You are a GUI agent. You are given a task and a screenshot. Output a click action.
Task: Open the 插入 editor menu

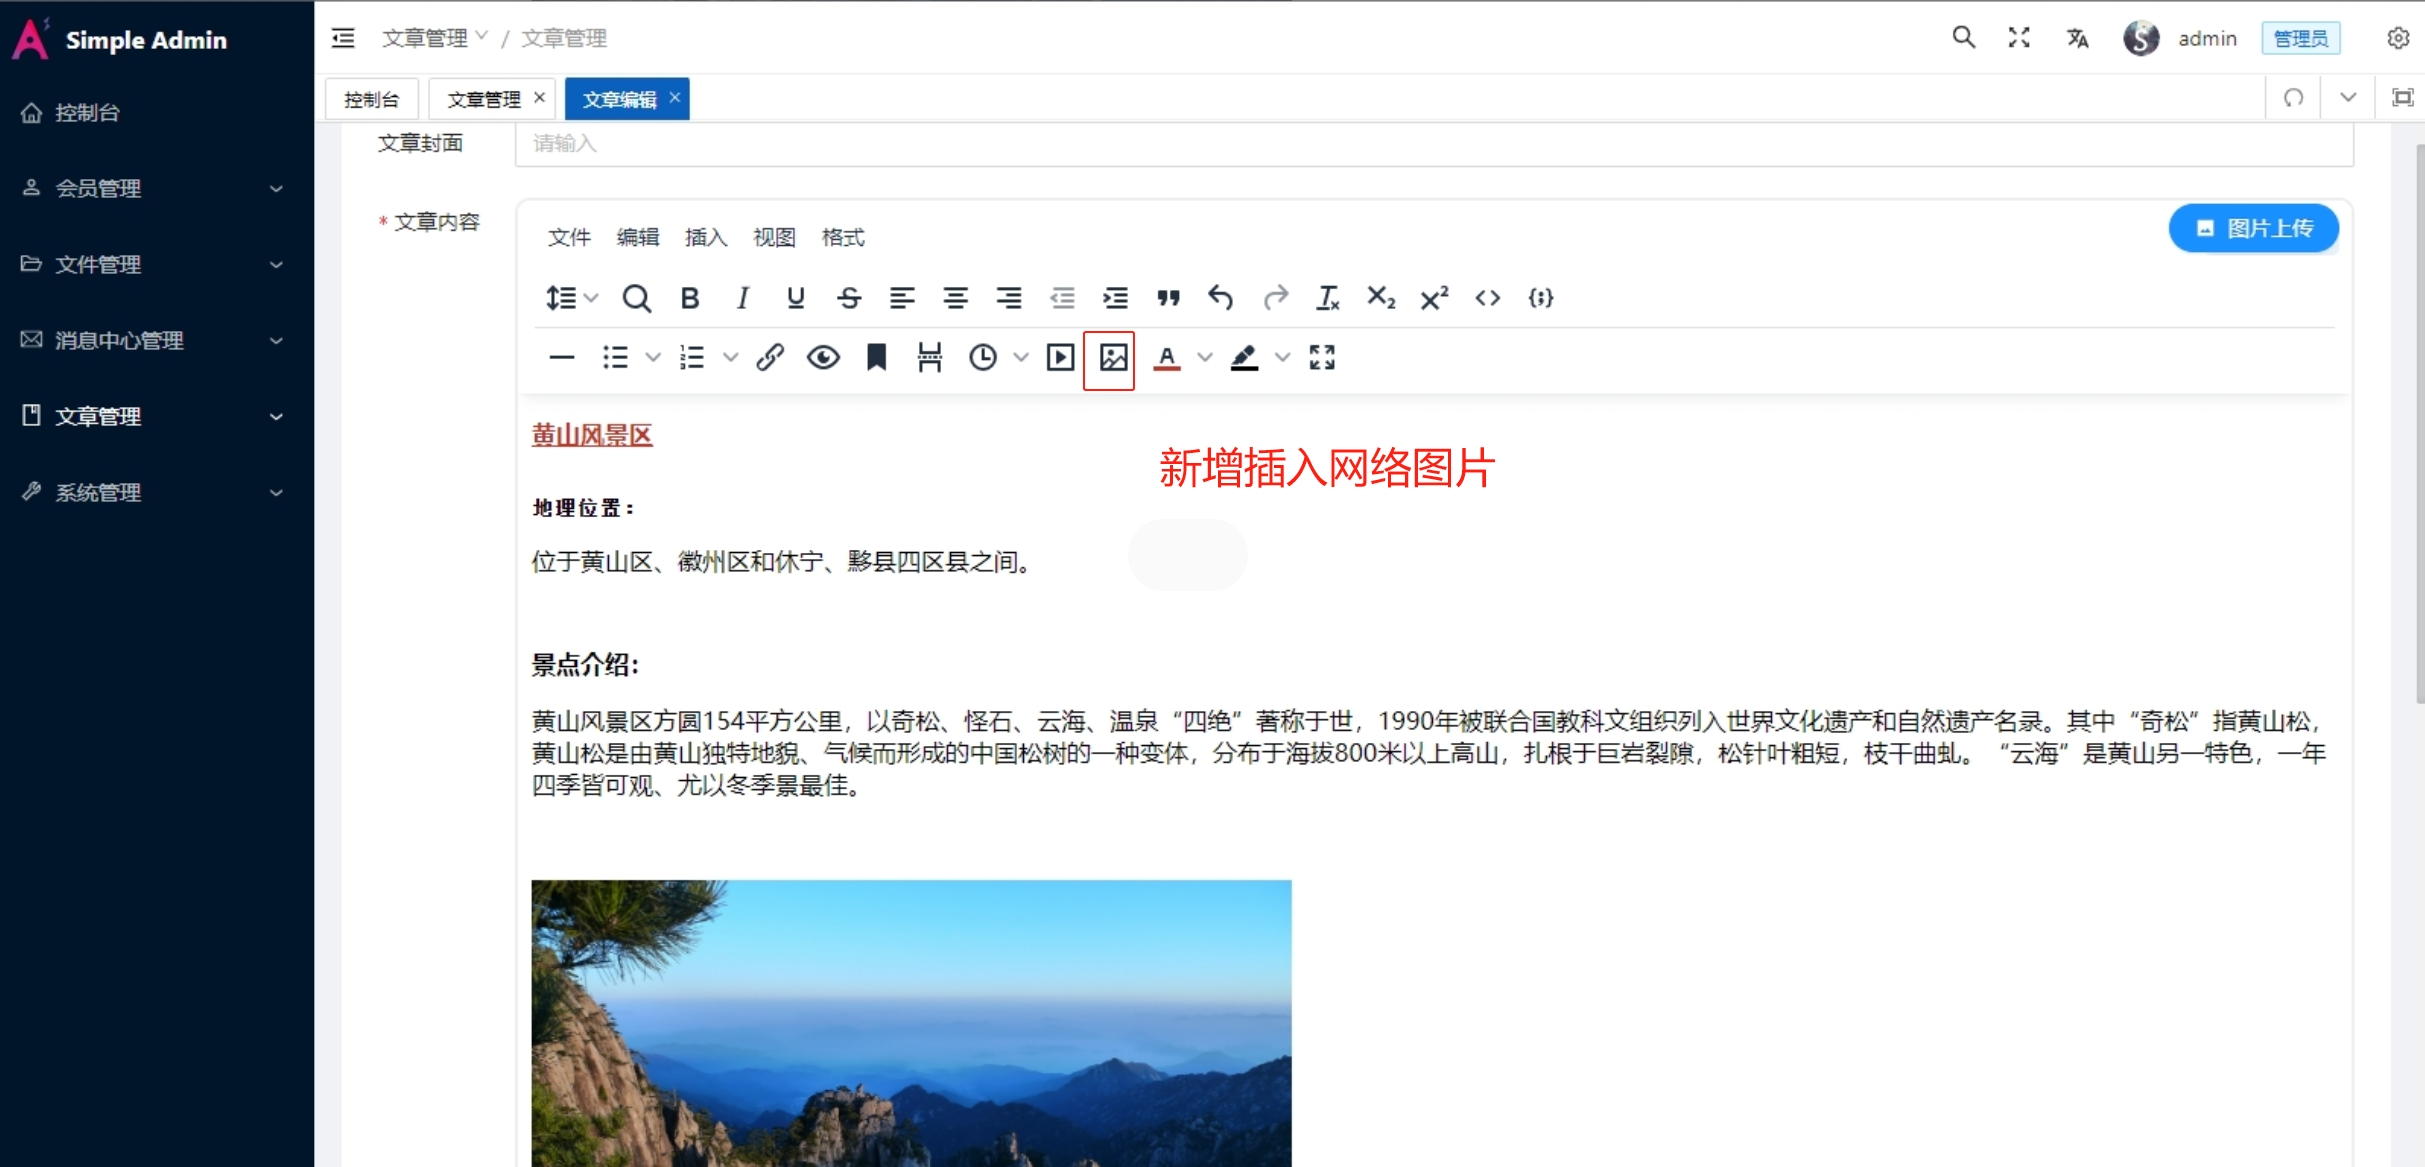click(705, 237)
